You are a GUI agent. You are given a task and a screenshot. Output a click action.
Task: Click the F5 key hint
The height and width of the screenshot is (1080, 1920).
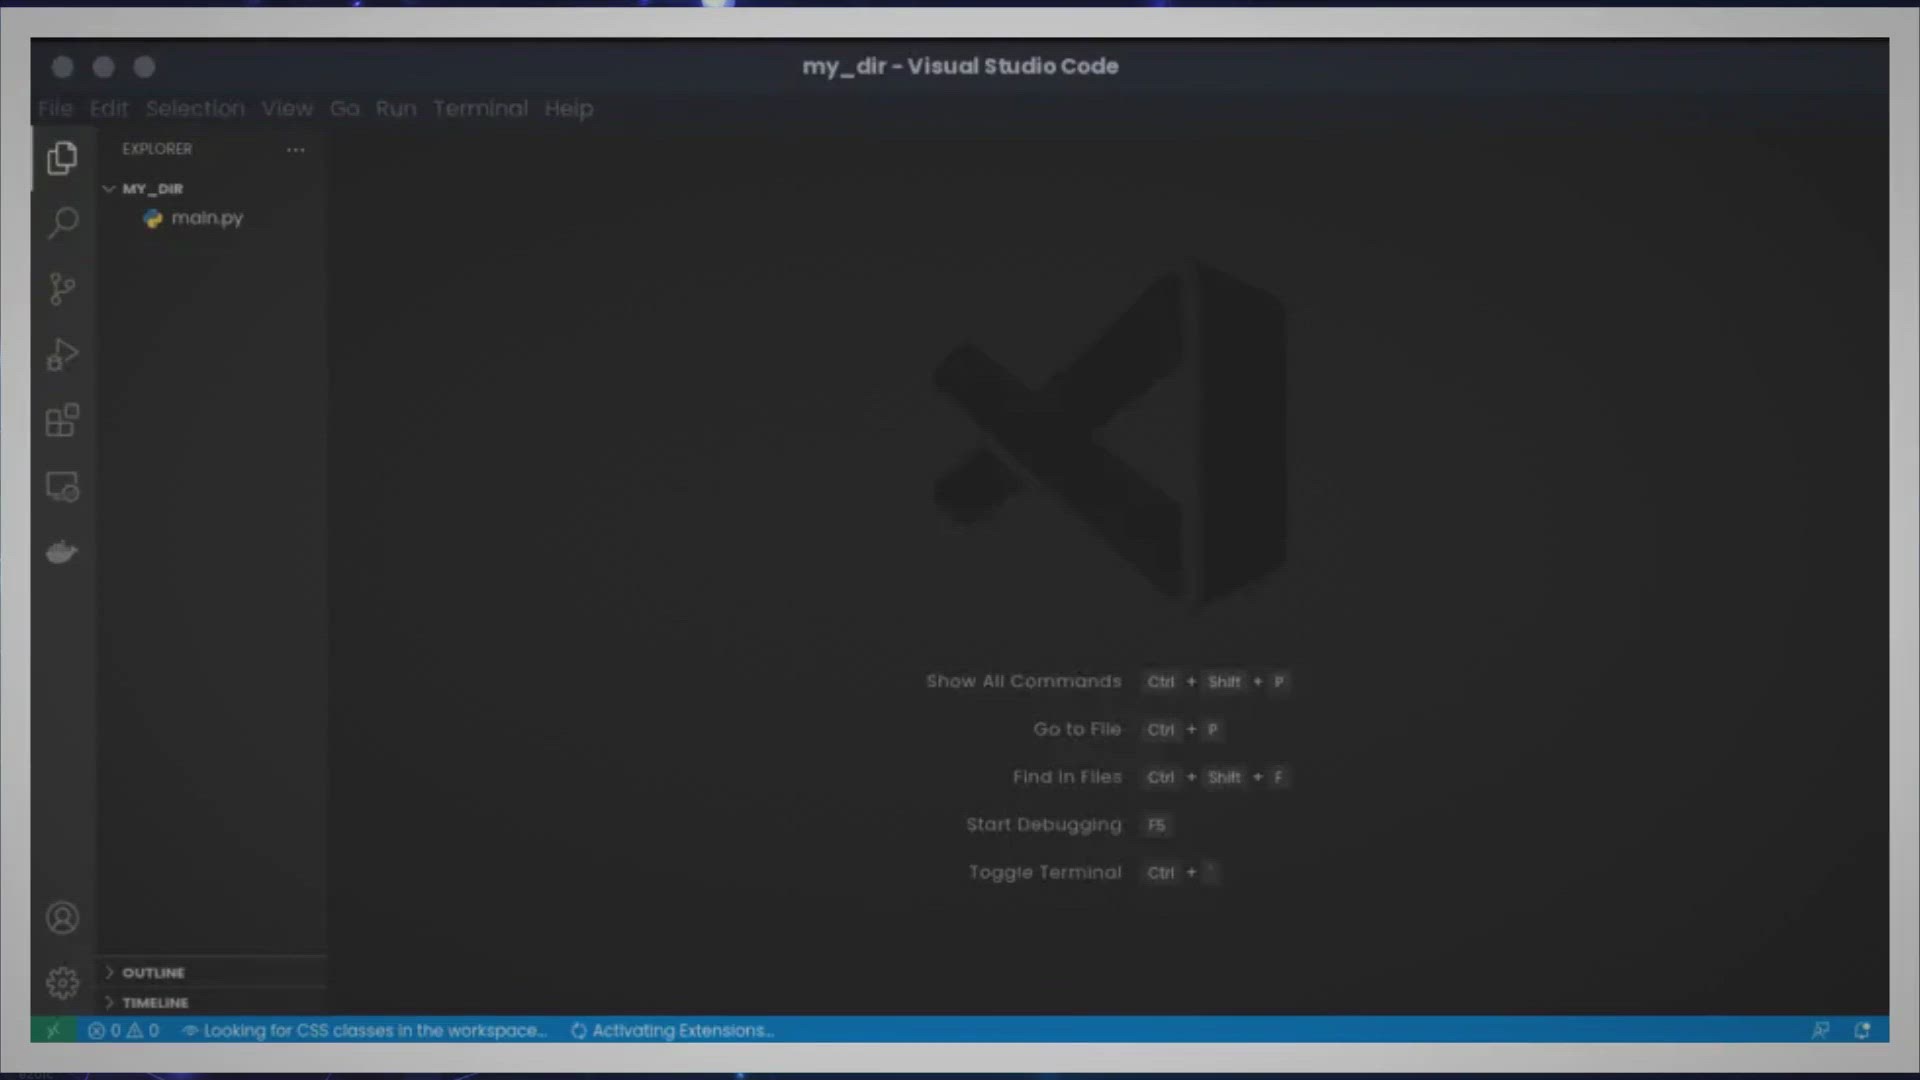[x=1157, y=825]
